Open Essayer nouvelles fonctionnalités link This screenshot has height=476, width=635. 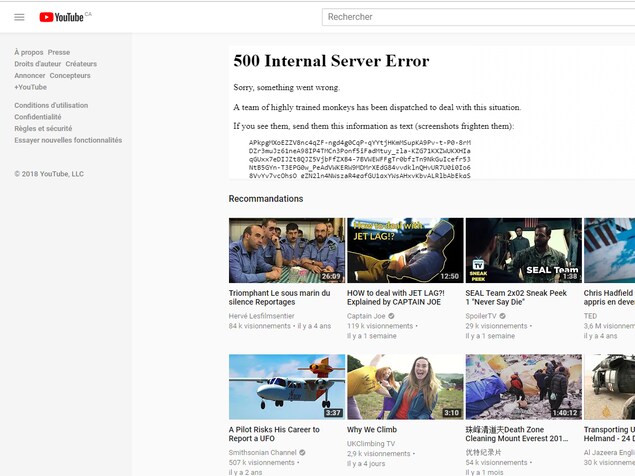[68, 140]
